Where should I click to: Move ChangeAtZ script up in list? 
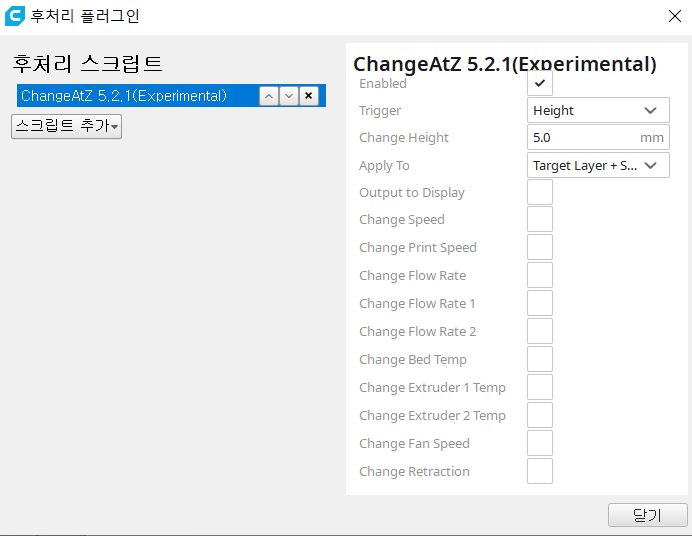(269, 96)
